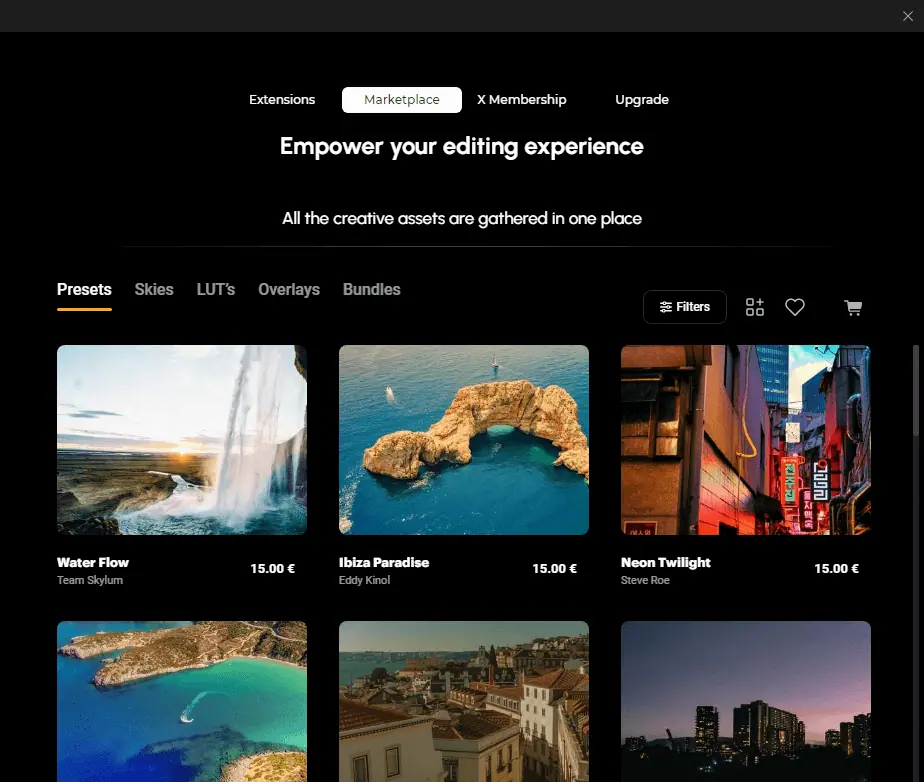Viewport: 924px width, 782px height.
Task: Click the vertical scrollbar on the right
Action: [x=916, y=390]
